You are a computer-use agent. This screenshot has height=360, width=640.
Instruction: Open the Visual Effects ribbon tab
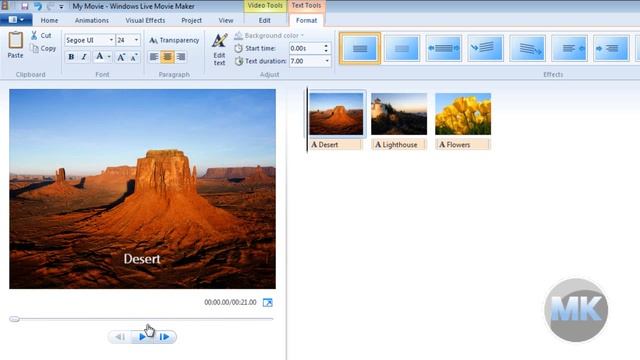pyautogui.click(x=145, y=20)
